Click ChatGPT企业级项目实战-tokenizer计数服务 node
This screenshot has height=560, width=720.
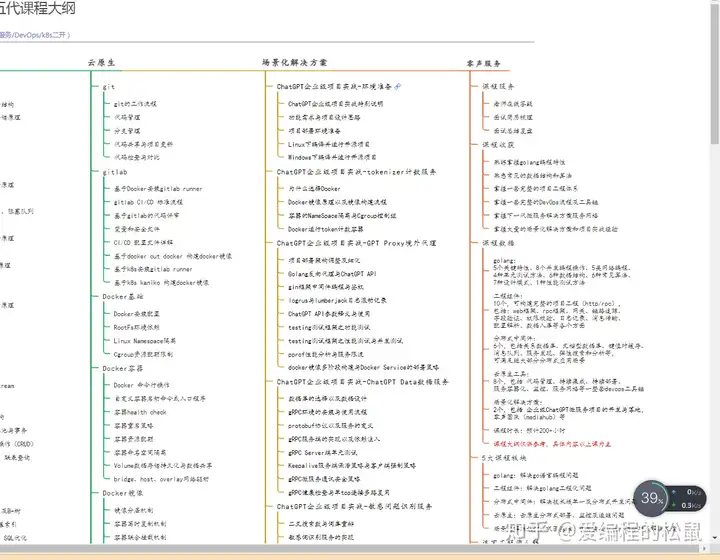(x=356, y=172)
